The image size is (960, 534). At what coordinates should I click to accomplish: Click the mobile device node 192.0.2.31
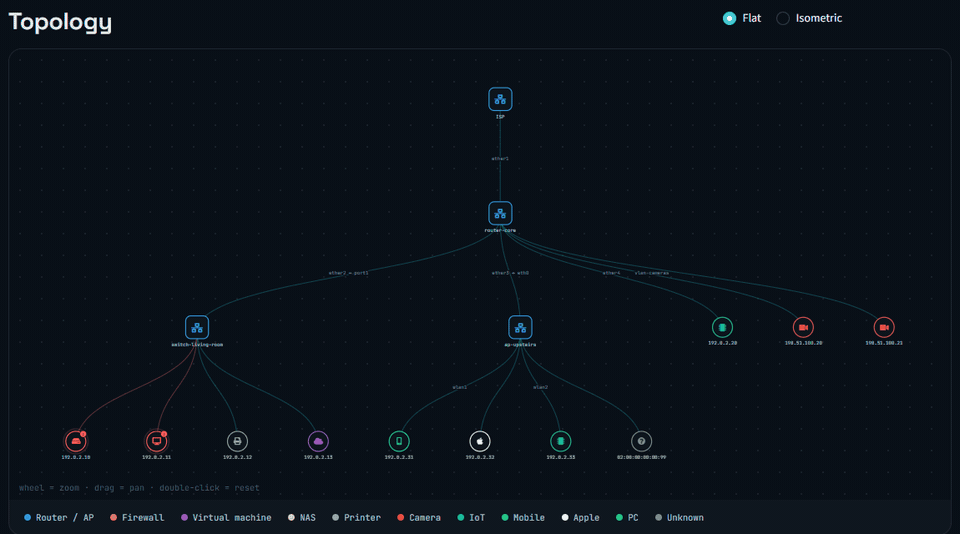(399, 441)
